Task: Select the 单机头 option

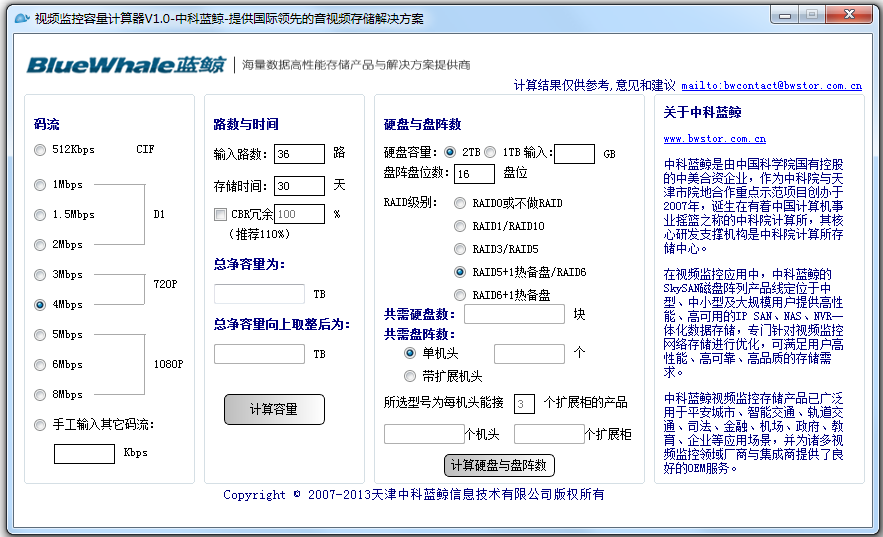Action: pos(410,353)
